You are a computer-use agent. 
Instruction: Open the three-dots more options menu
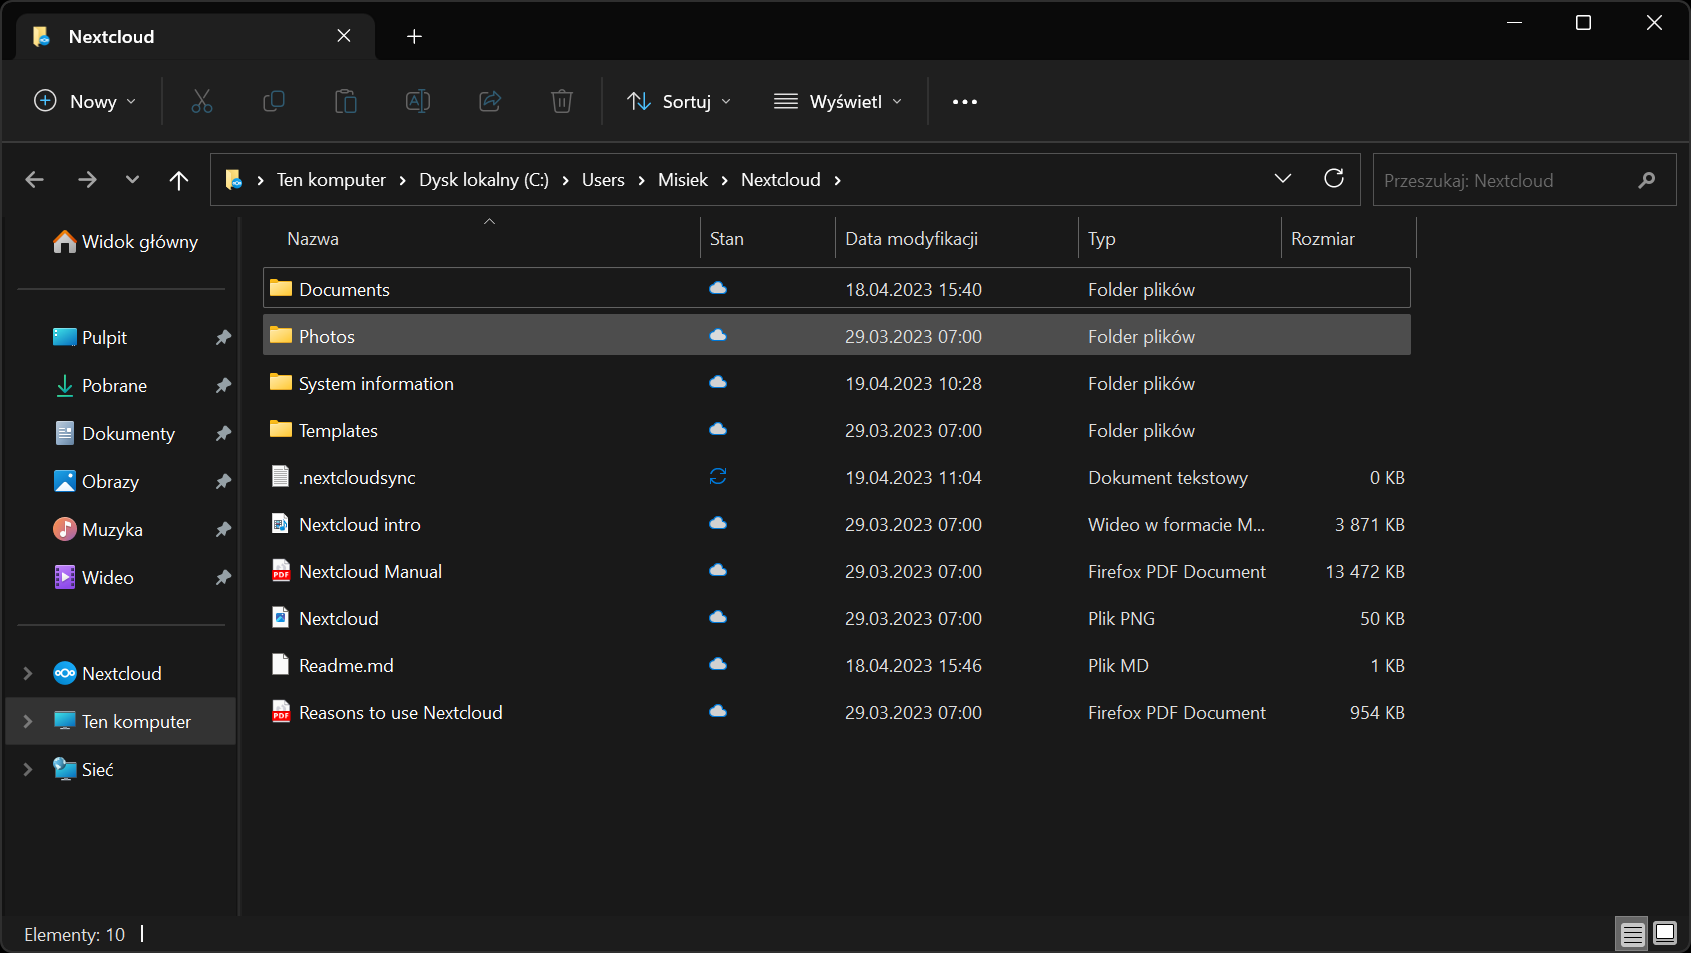[965, 101]
